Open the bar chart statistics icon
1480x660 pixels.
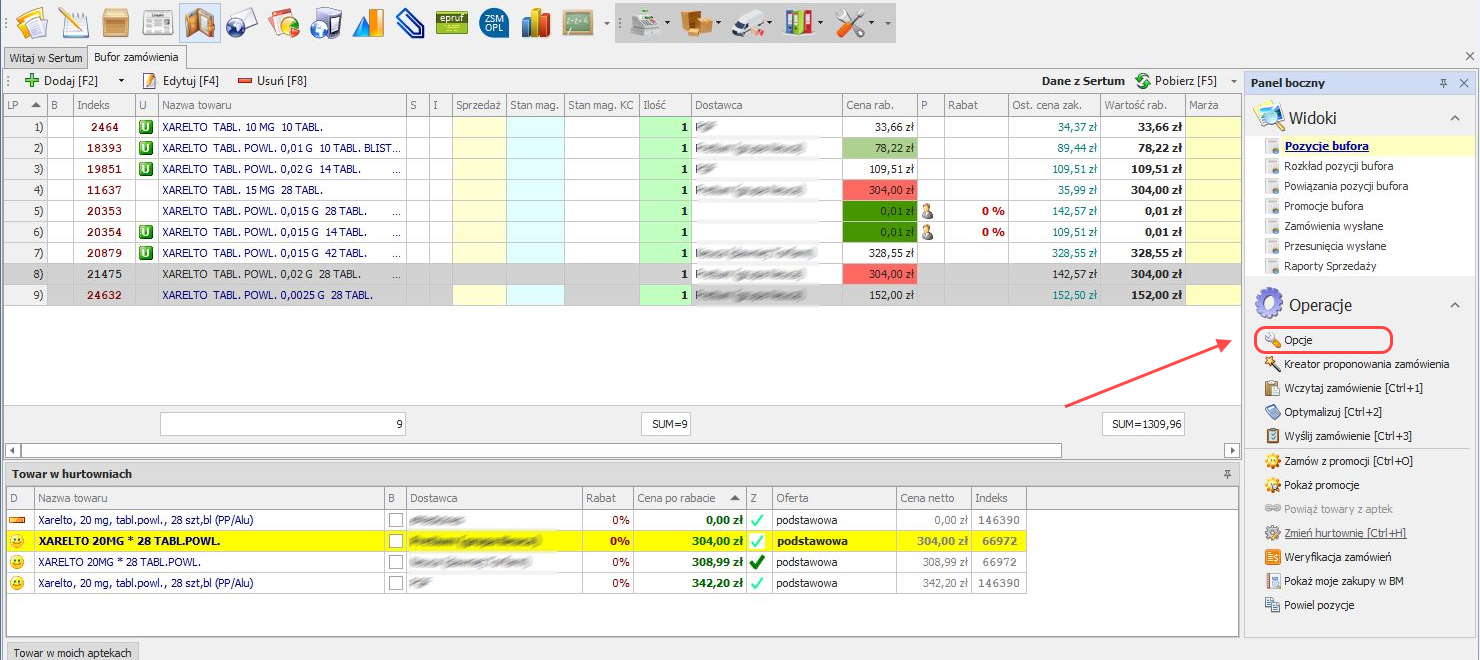pos(536,22)
